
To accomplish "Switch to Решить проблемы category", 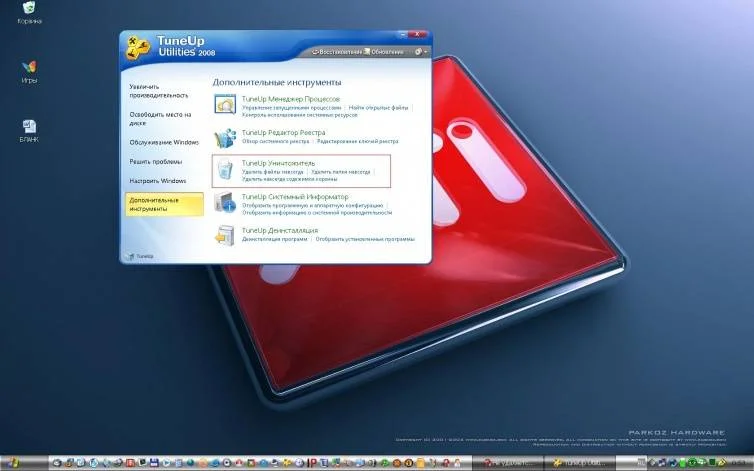I will click(156, 162).
